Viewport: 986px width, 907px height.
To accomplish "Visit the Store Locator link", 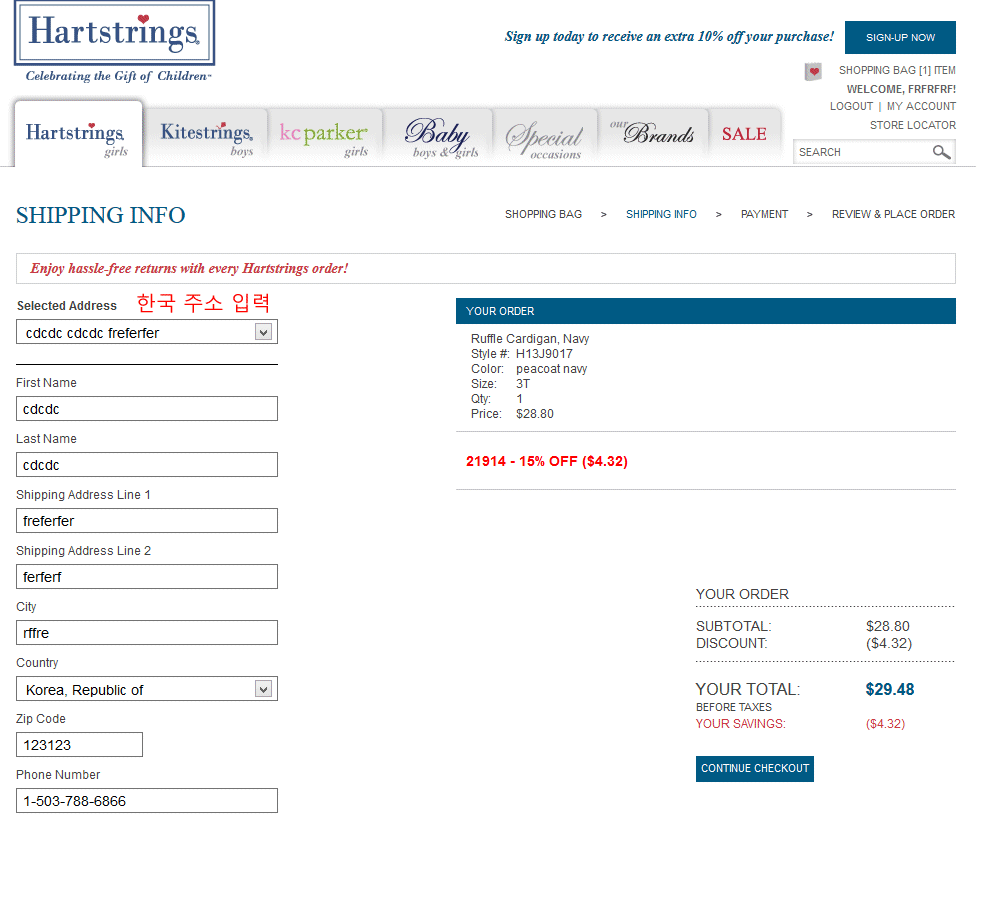I will coord(912,125).
